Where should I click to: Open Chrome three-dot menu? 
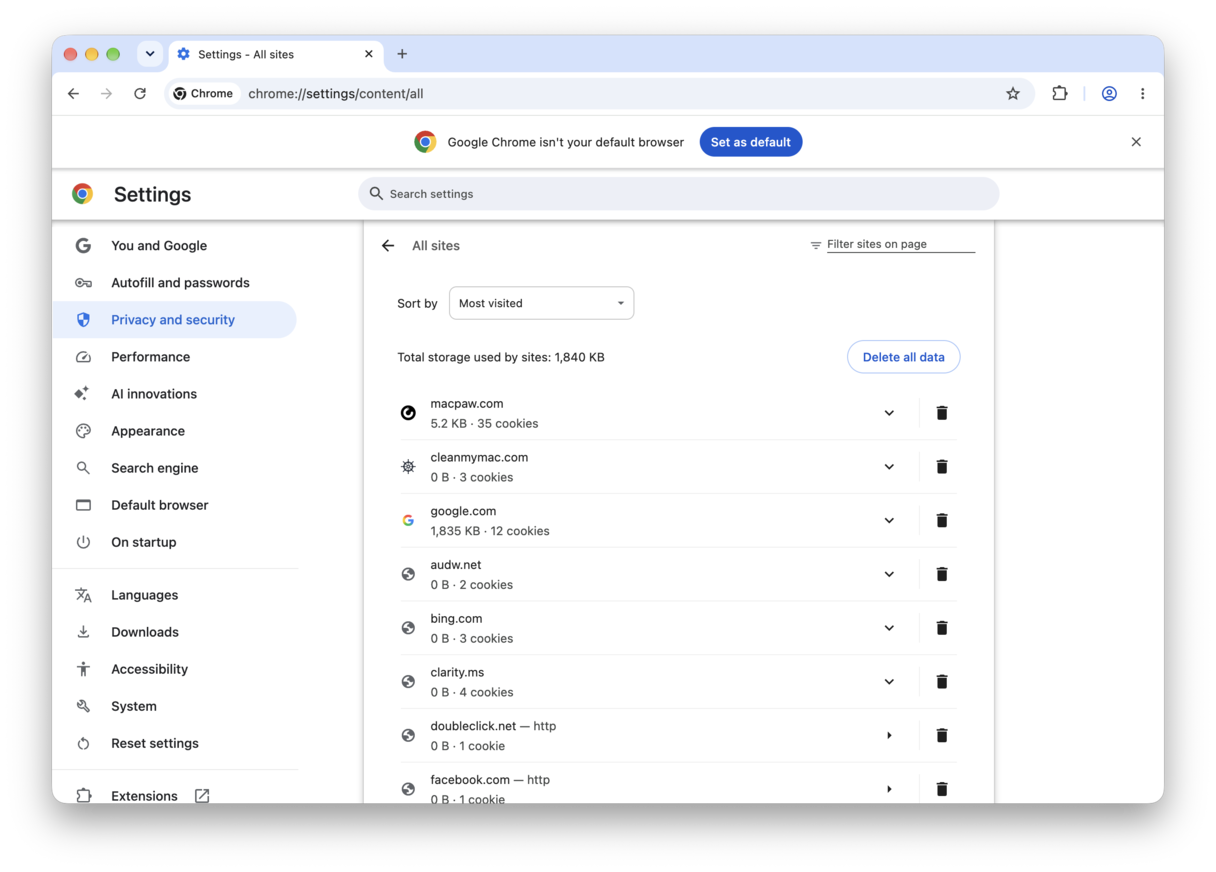(x=1142, y=94)
